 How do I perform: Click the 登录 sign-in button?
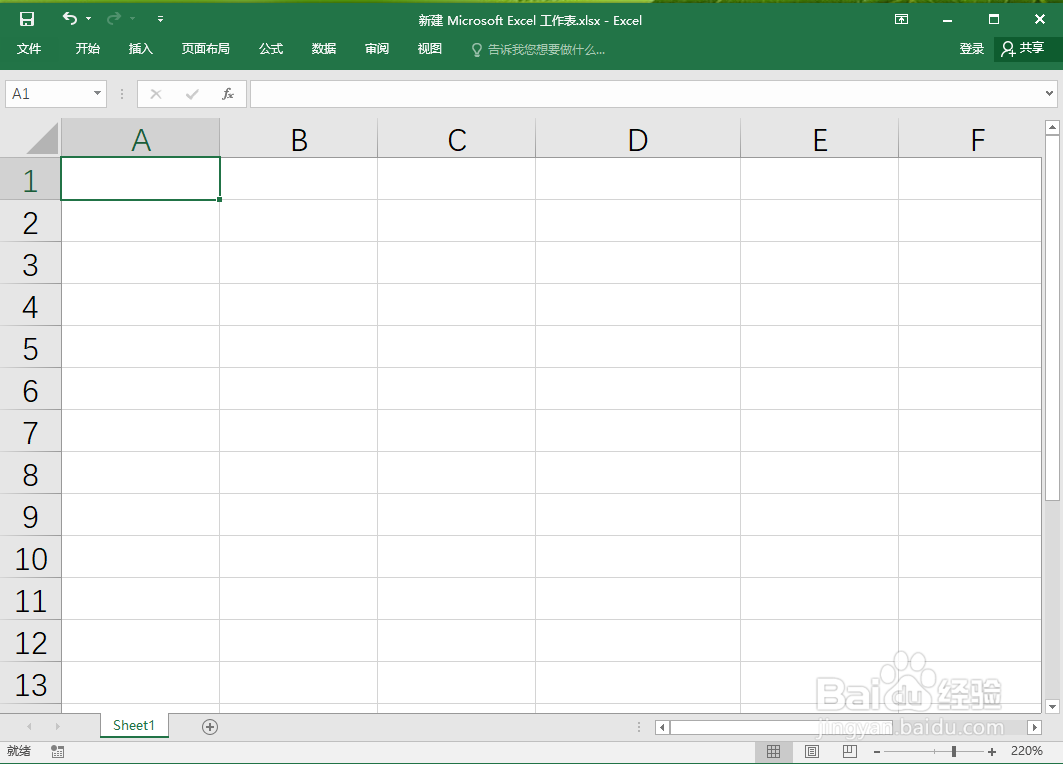(x=971, y=49)
